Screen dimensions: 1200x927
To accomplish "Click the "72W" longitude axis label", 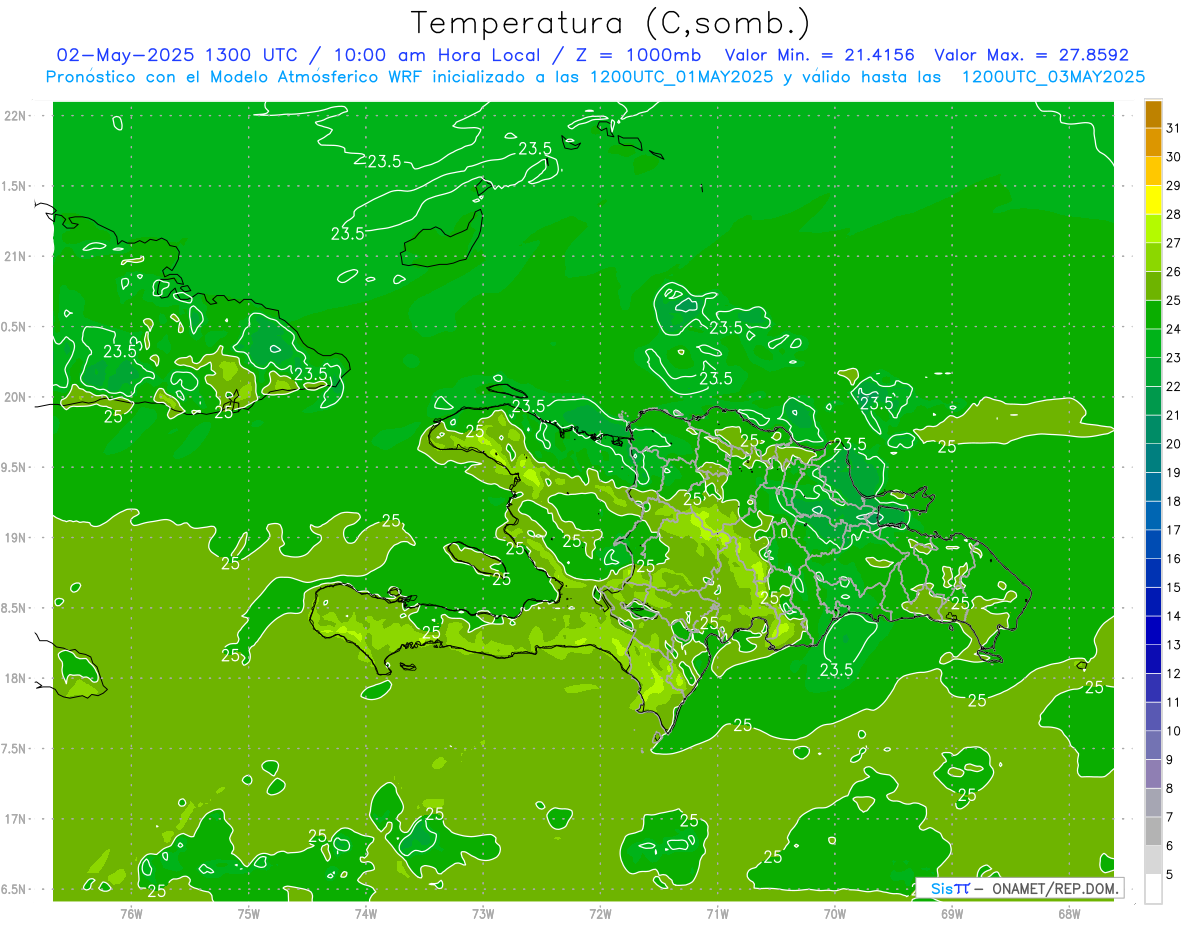I will pyautogui.click(x=600, y=913).
